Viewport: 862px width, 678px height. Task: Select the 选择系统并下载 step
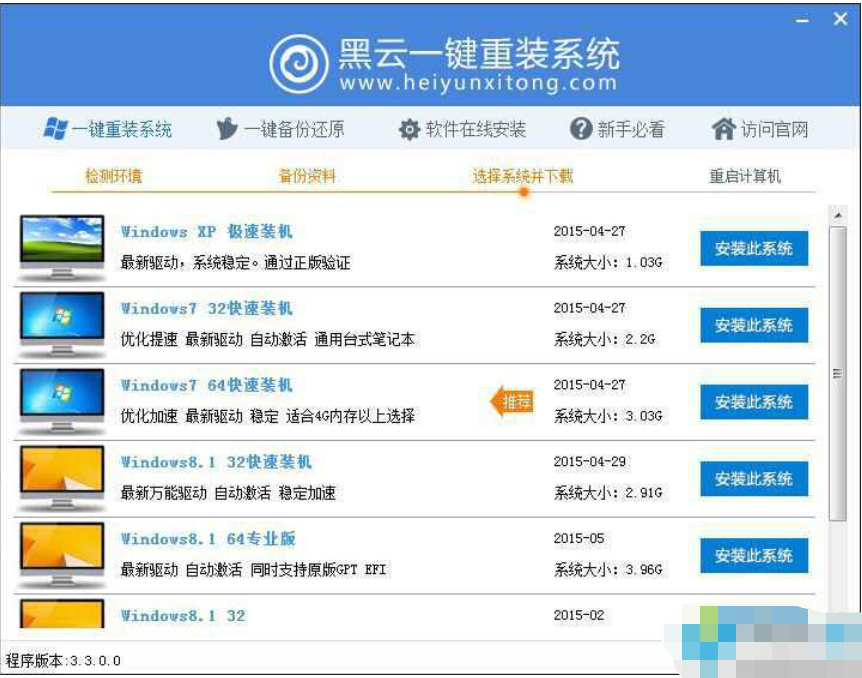523,176
